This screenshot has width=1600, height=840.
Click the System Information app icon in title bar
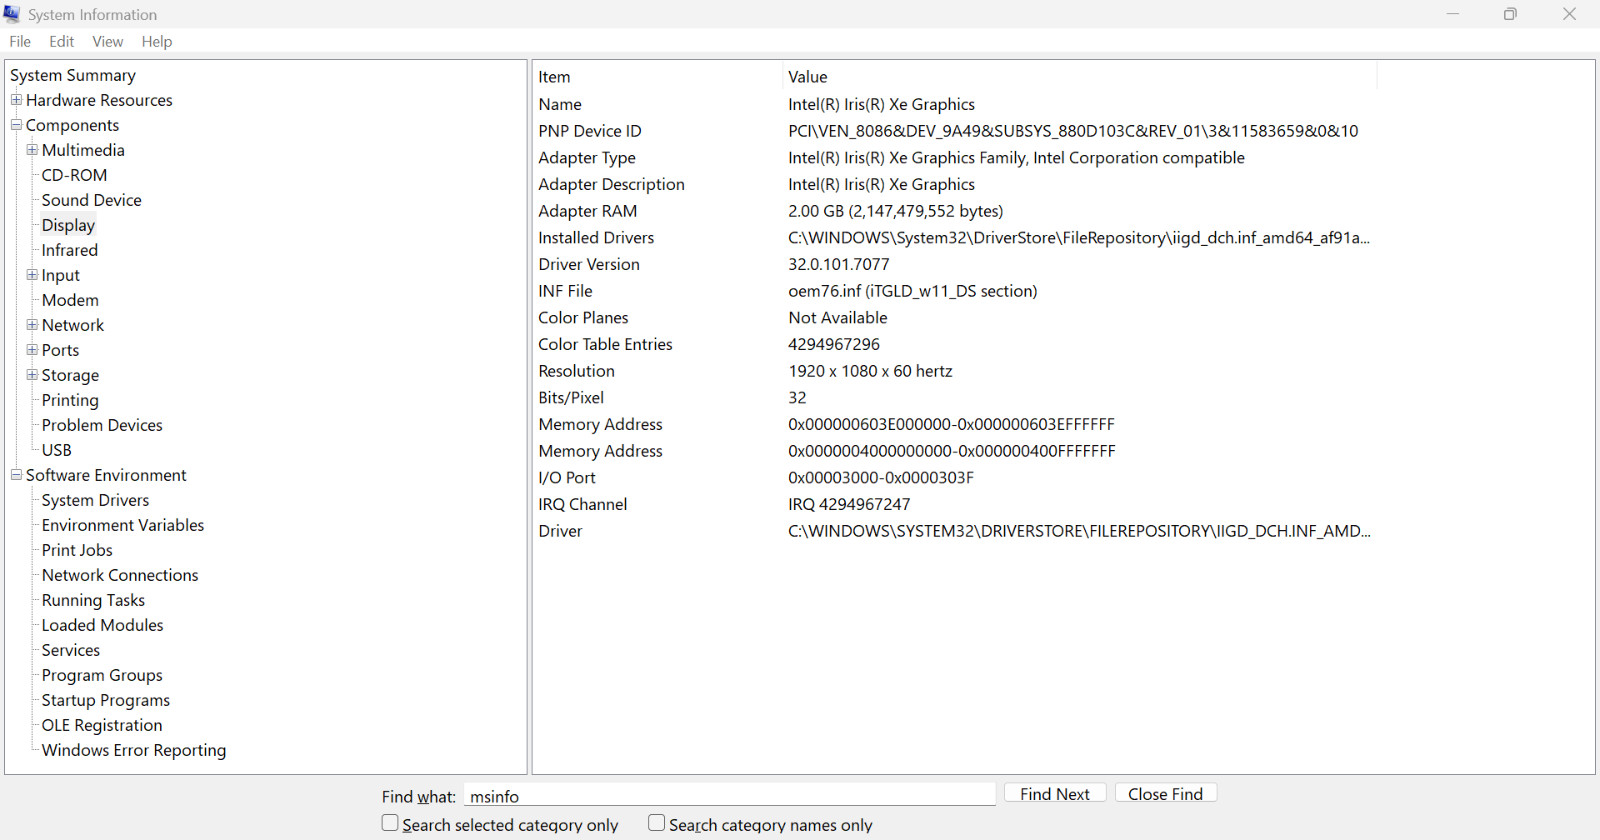pos(12,14)
